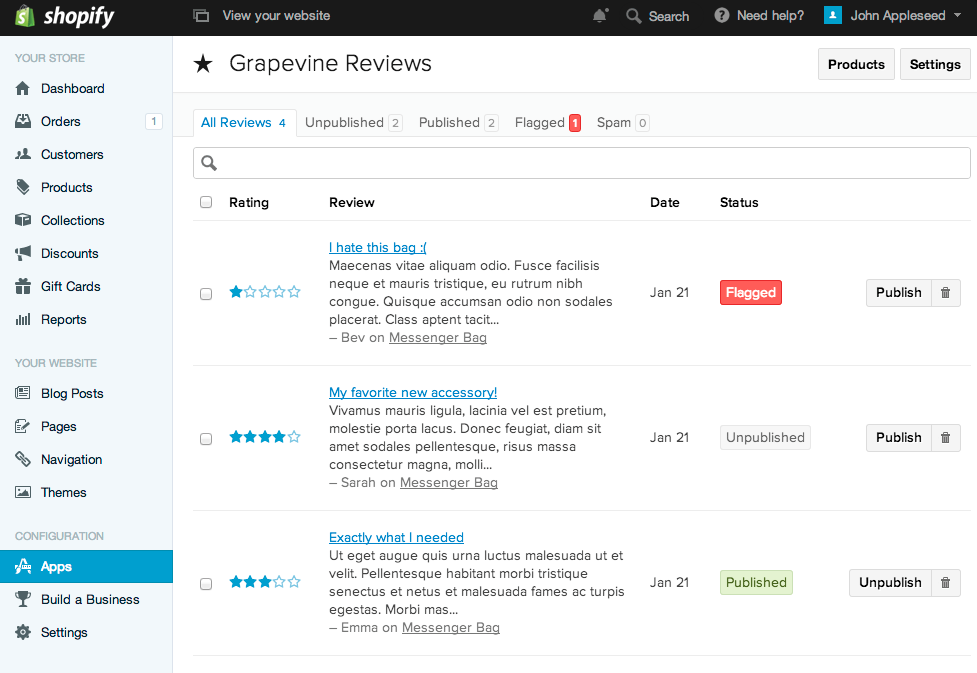Unpublish the 'Exactly what I needed' review

point(890,583)
